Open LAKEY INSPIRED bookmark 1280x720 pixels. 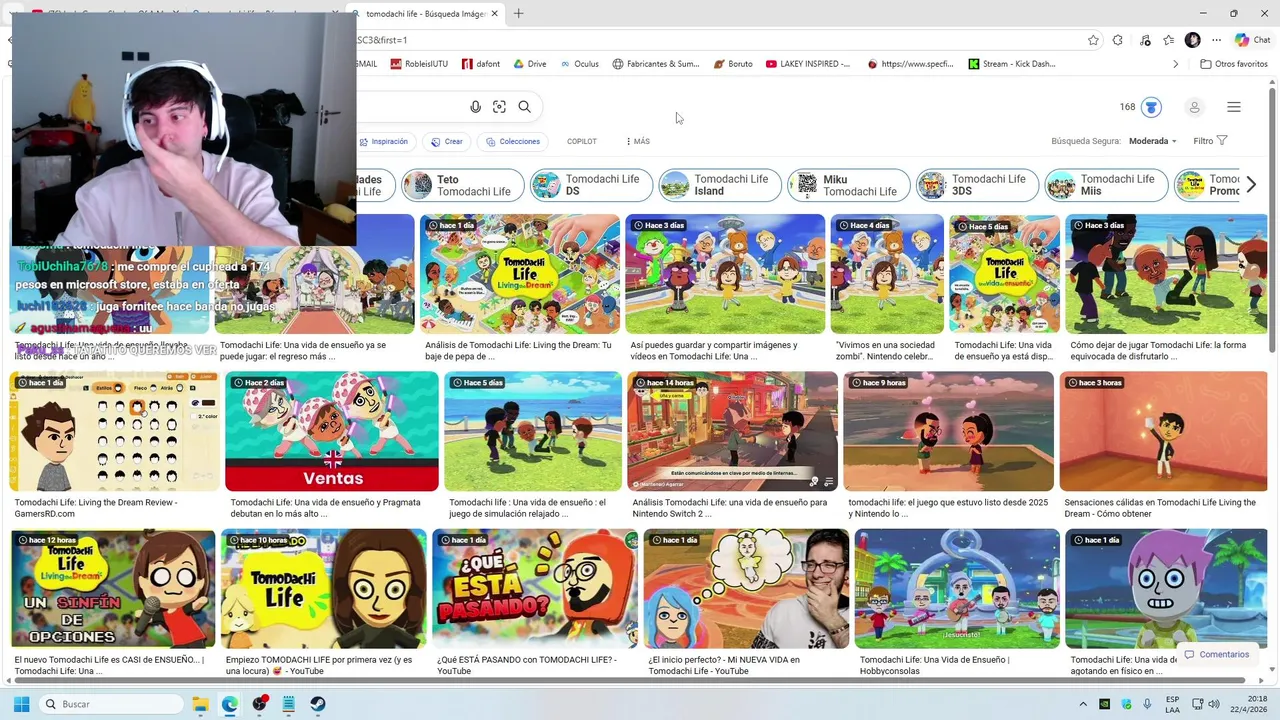click(x=808, y=64)
